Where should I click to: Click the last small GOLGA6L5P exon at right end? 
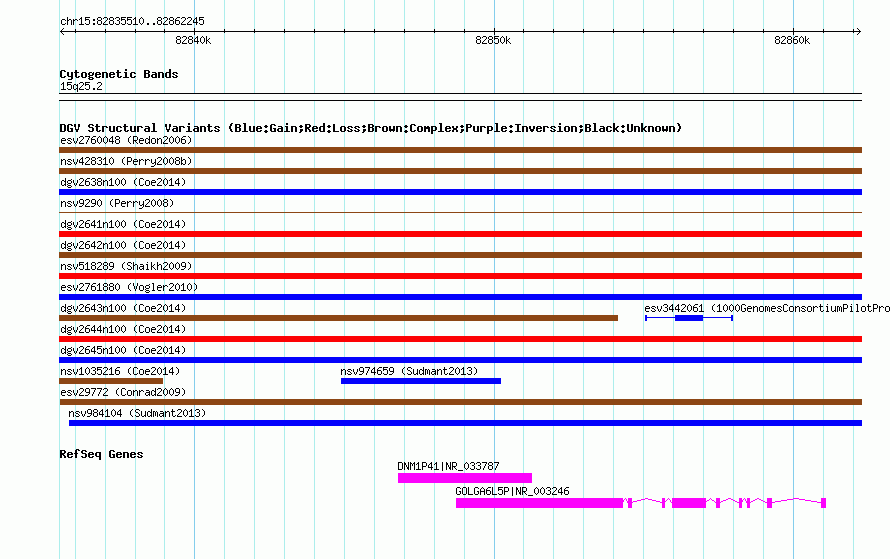(824, 503)
